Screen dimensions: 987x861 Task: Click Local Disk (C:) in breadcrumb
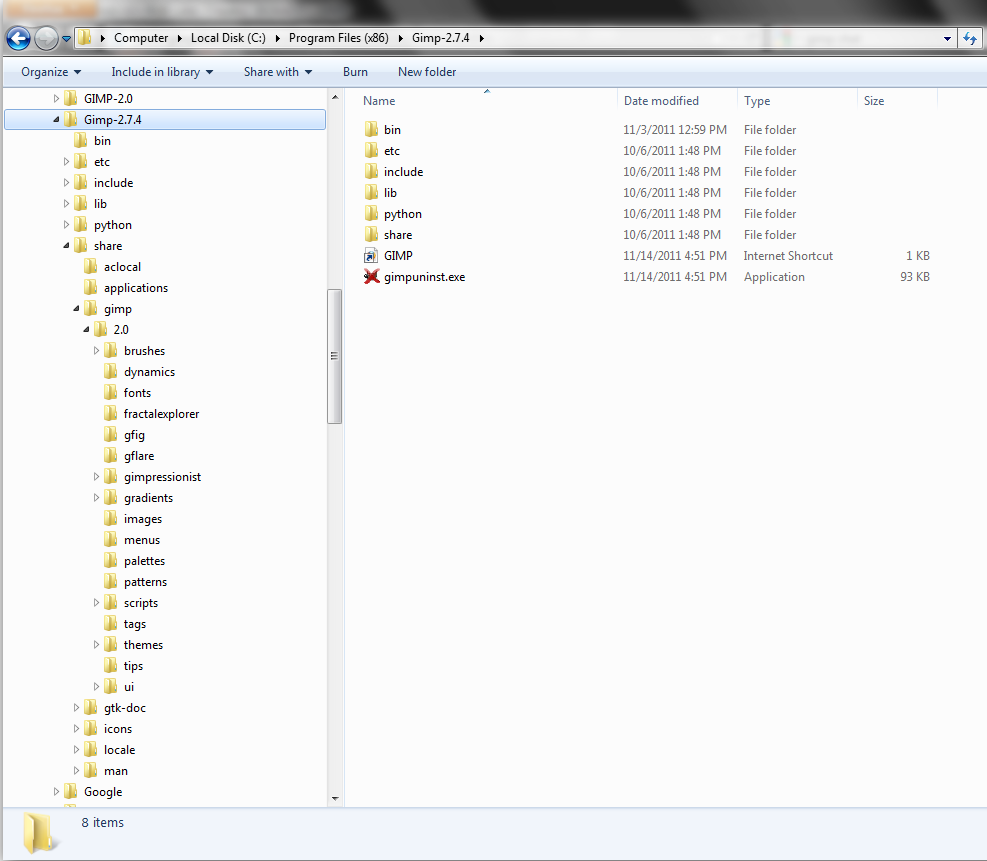pos(228,38)
